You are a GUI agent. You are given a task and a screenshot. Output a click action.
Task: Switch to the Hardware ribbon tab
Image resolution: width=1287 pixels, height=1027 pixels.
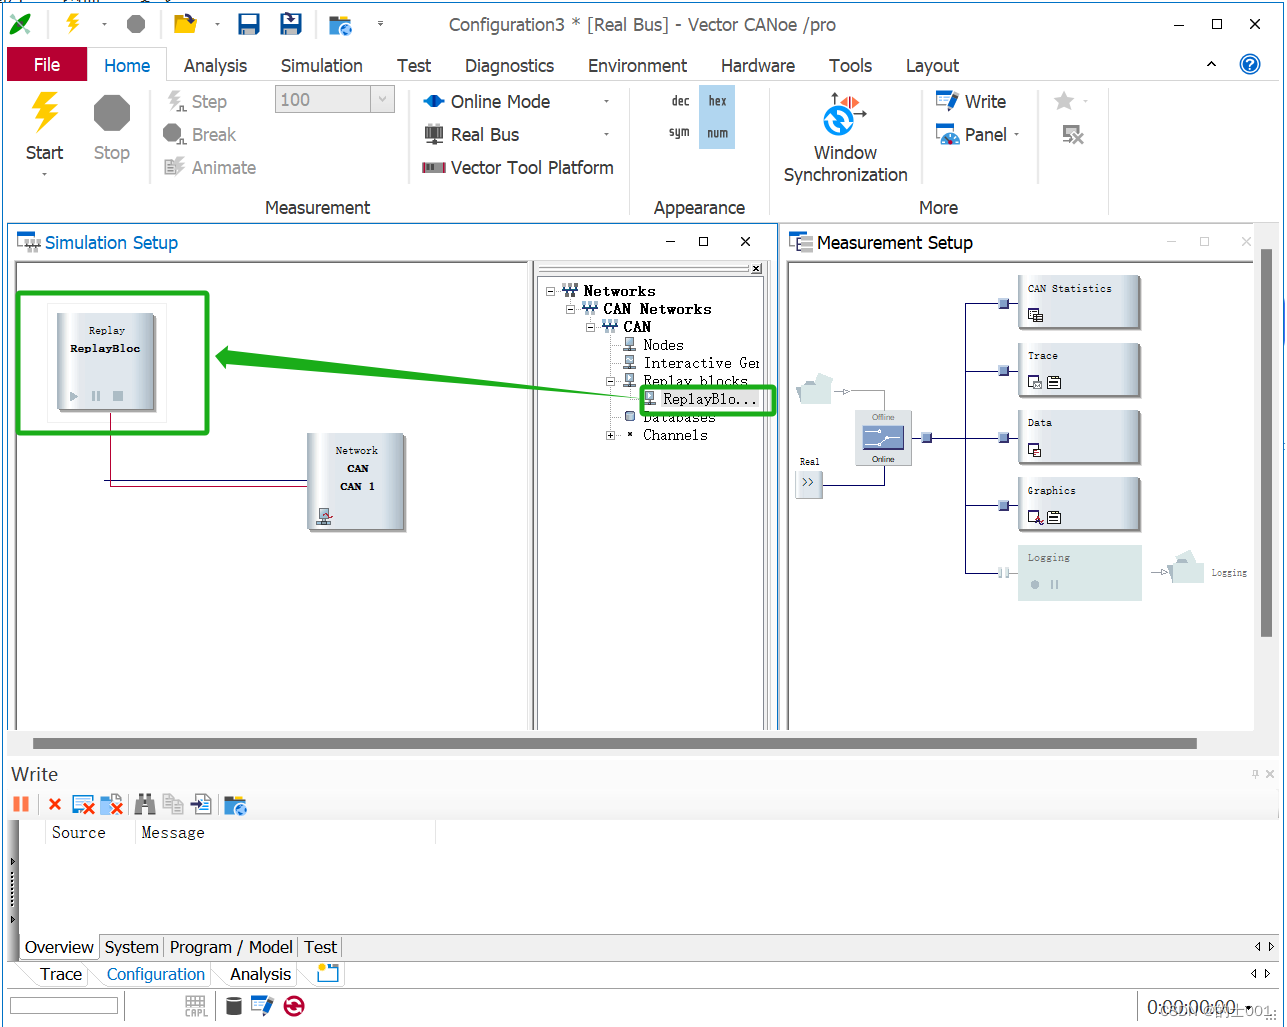click(757, 66)
